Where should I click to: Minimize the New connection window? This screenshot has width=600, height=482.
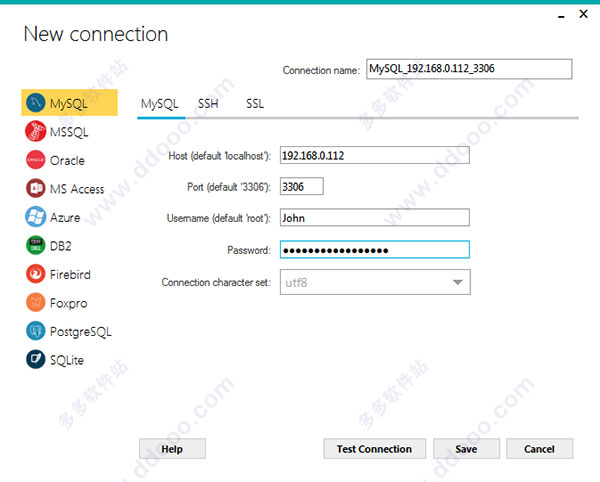pyautogui.click(x=561, y=16)
